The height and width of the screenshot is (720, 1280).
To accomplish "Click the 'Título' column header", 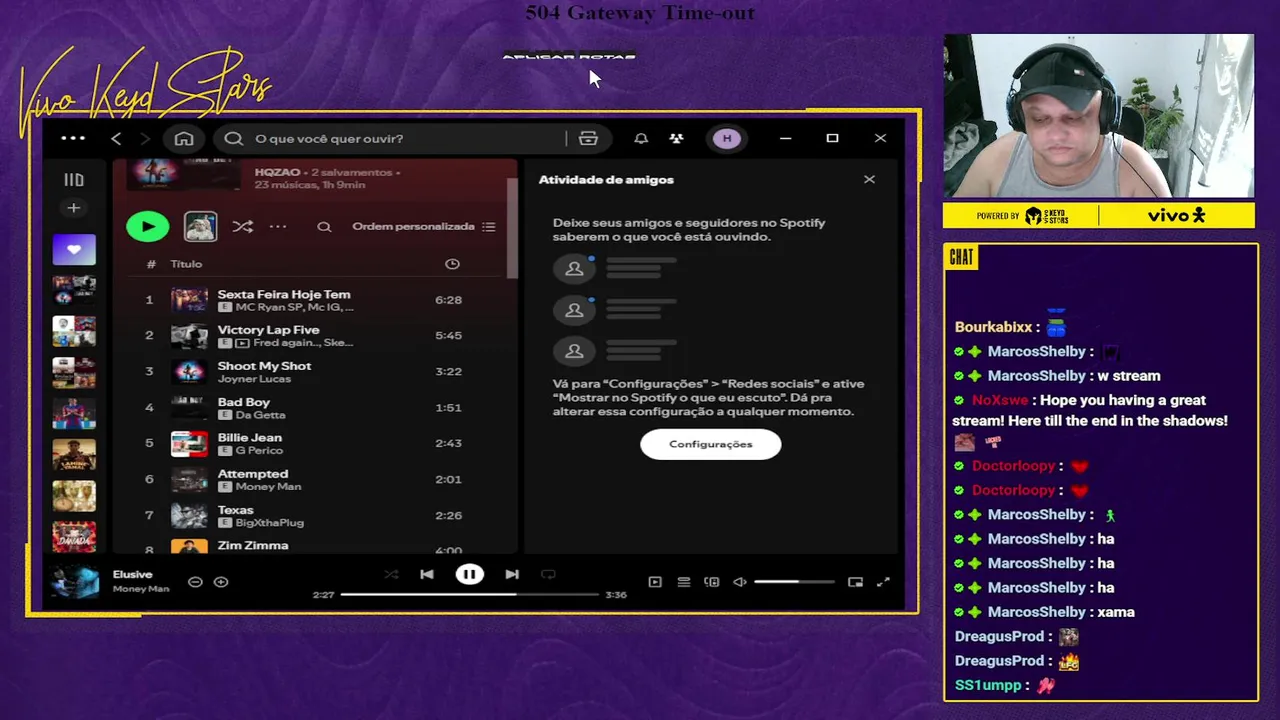I will pos(186,264).
